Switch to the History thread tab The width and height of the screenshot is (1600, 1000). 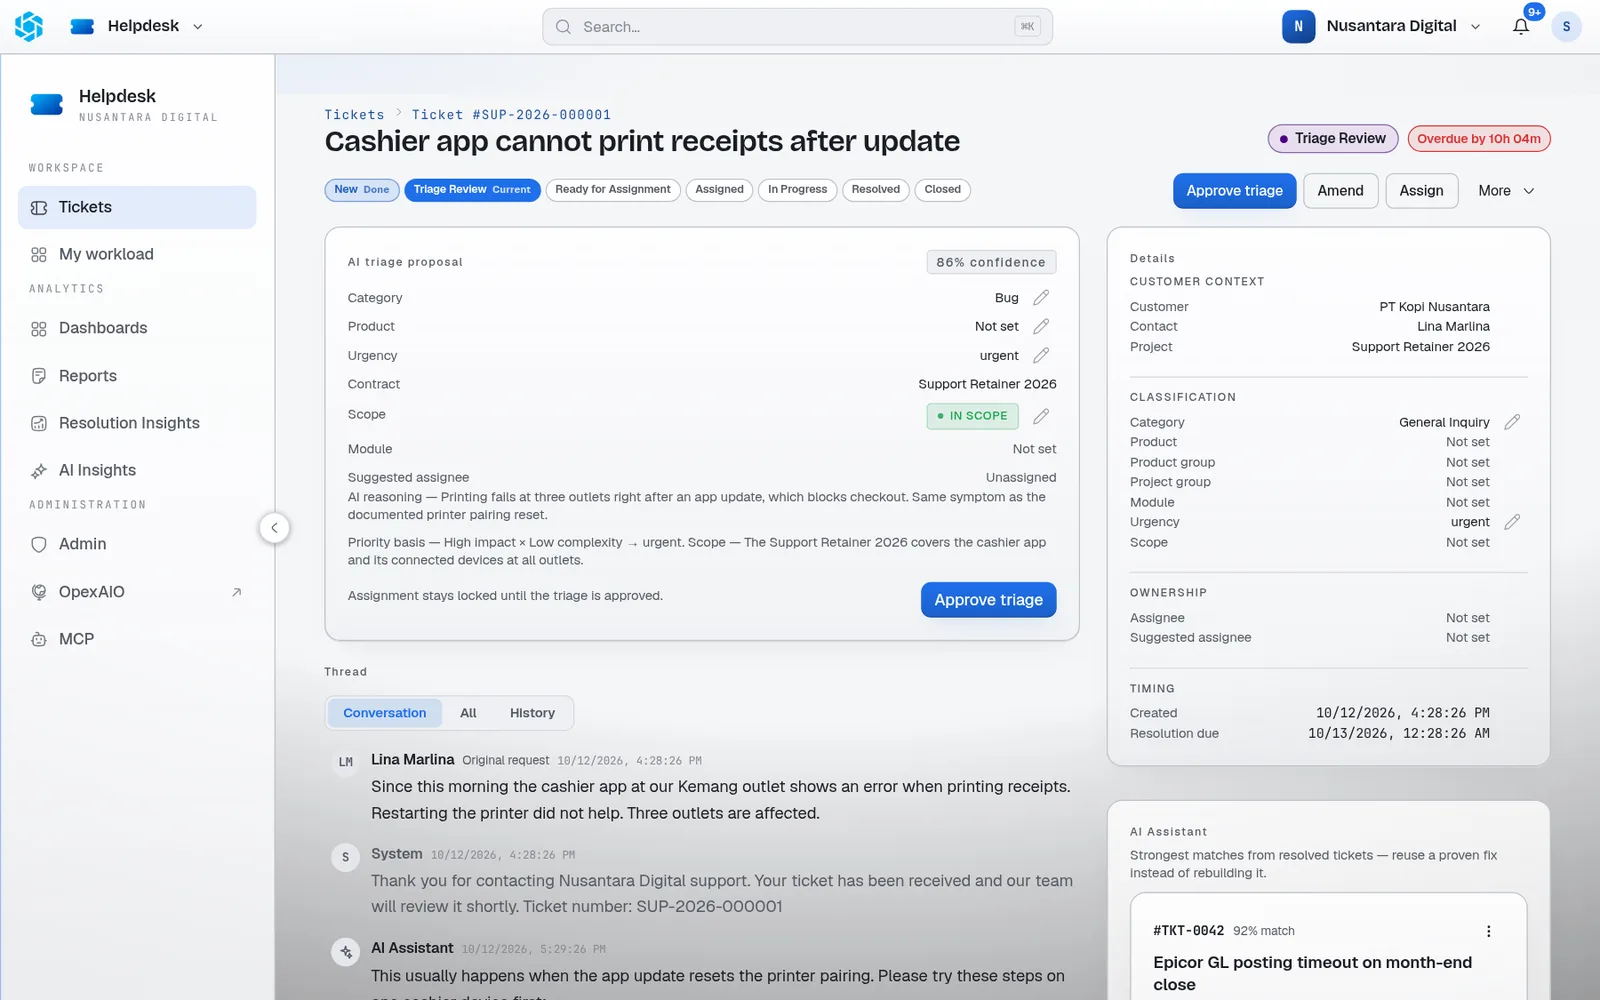pyautogui.click(x=532, y=713)
